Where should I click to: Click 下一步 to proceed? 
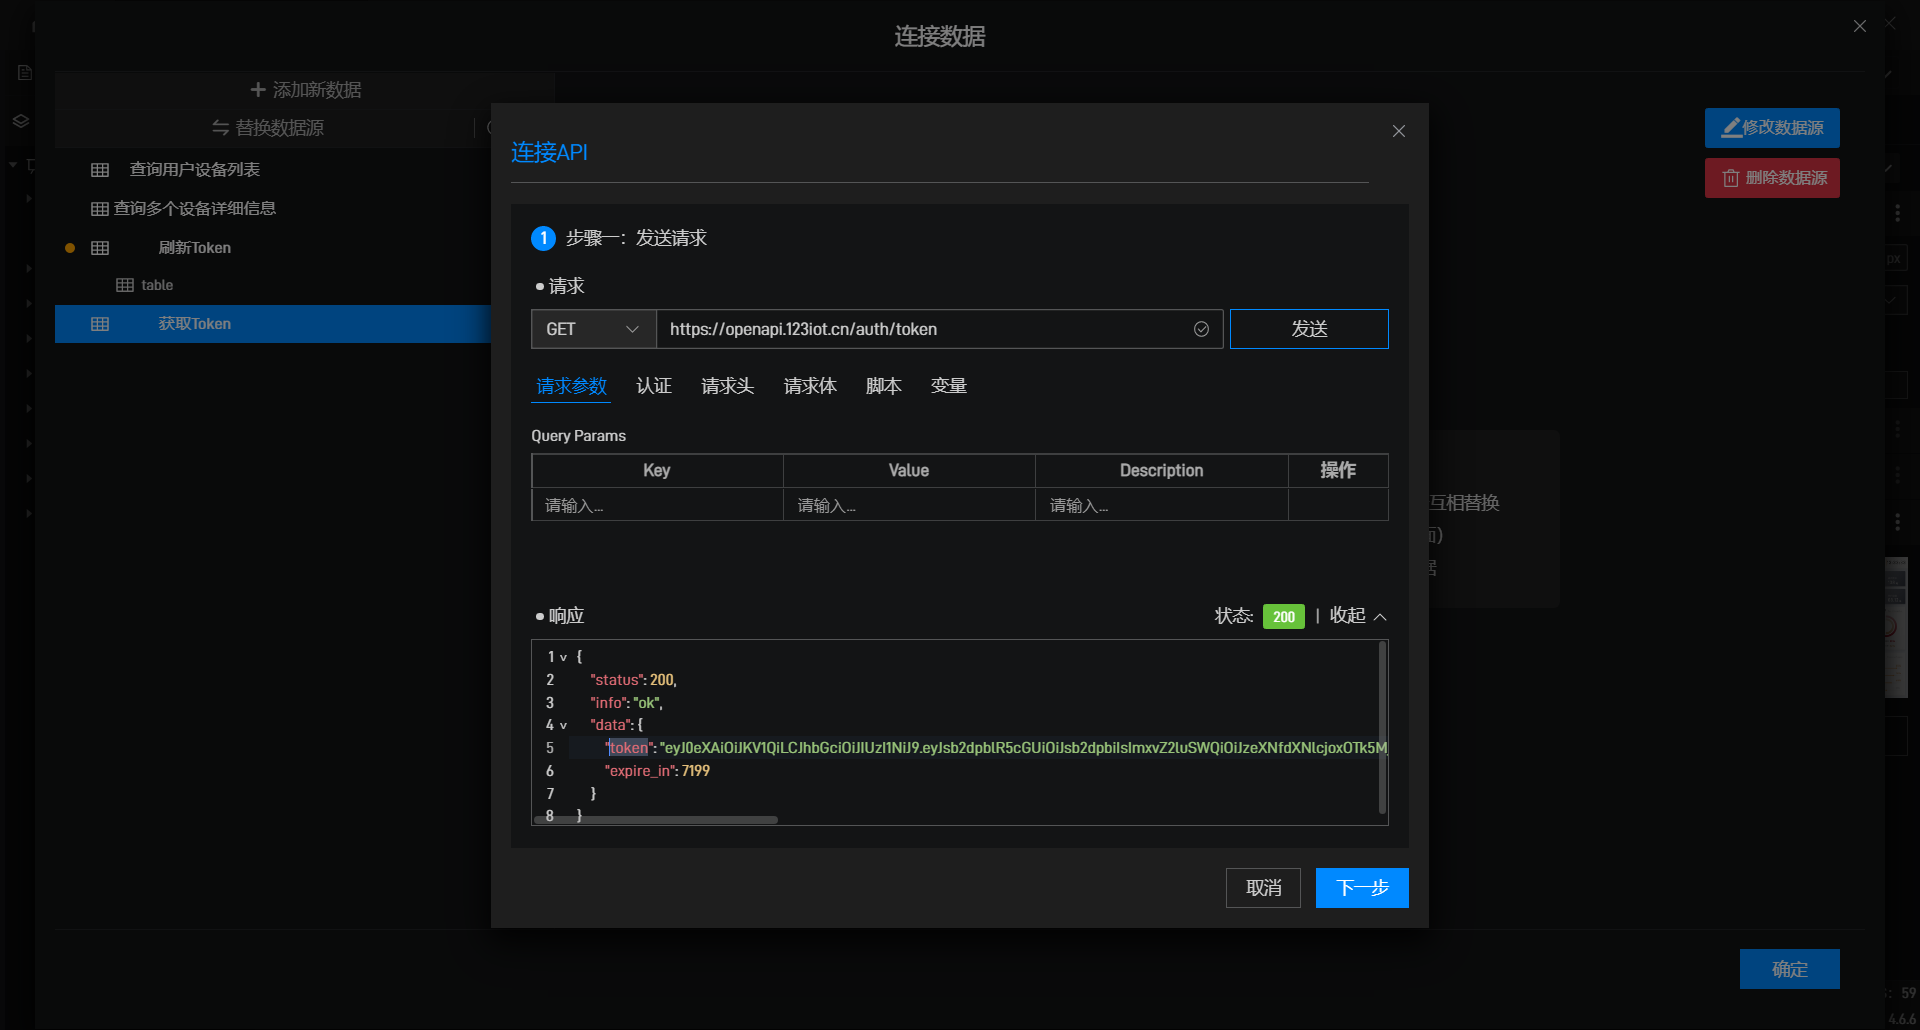1361,888
